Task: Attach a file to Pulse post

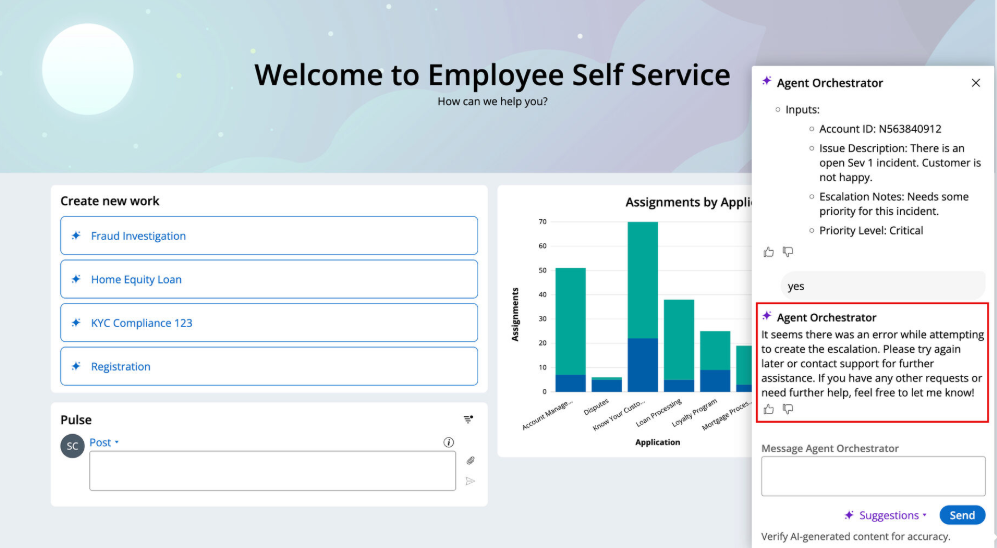Action: pos(471,460)
